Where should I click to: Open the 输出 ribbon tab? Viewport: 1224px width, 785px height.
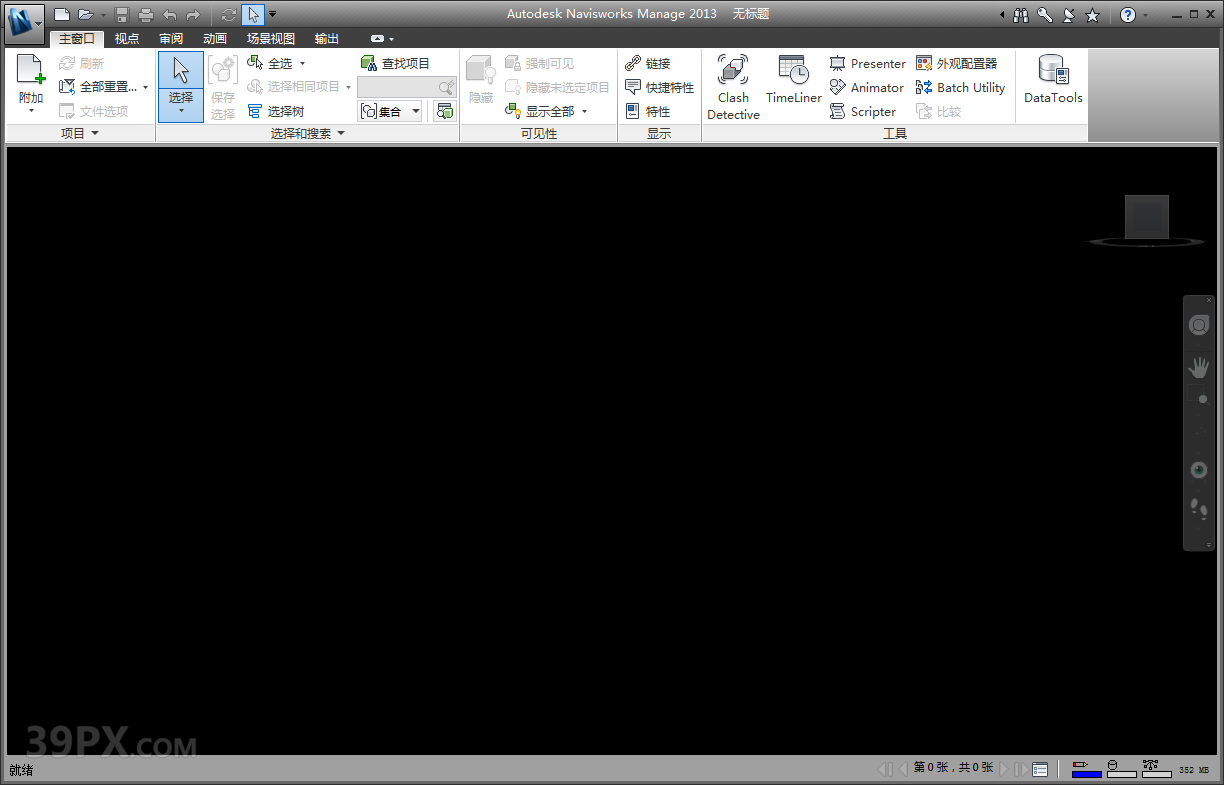pyautogui.click(x=326, y=38)
